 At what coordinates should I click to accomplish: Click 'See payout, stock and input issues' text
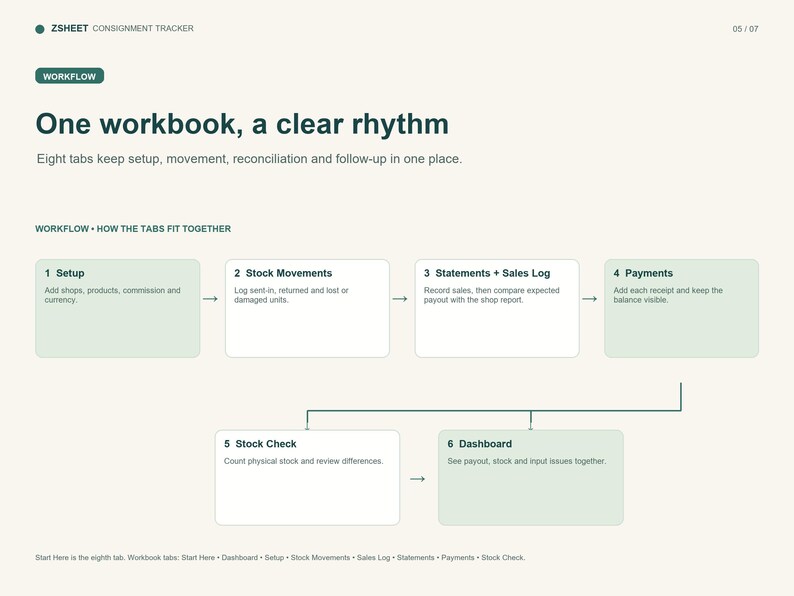(x=527, y=461)
